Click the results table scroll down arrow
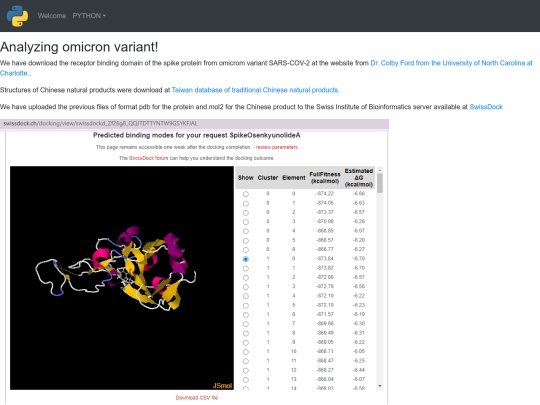The width and height of the screenshot is (540, 405). 380,386
